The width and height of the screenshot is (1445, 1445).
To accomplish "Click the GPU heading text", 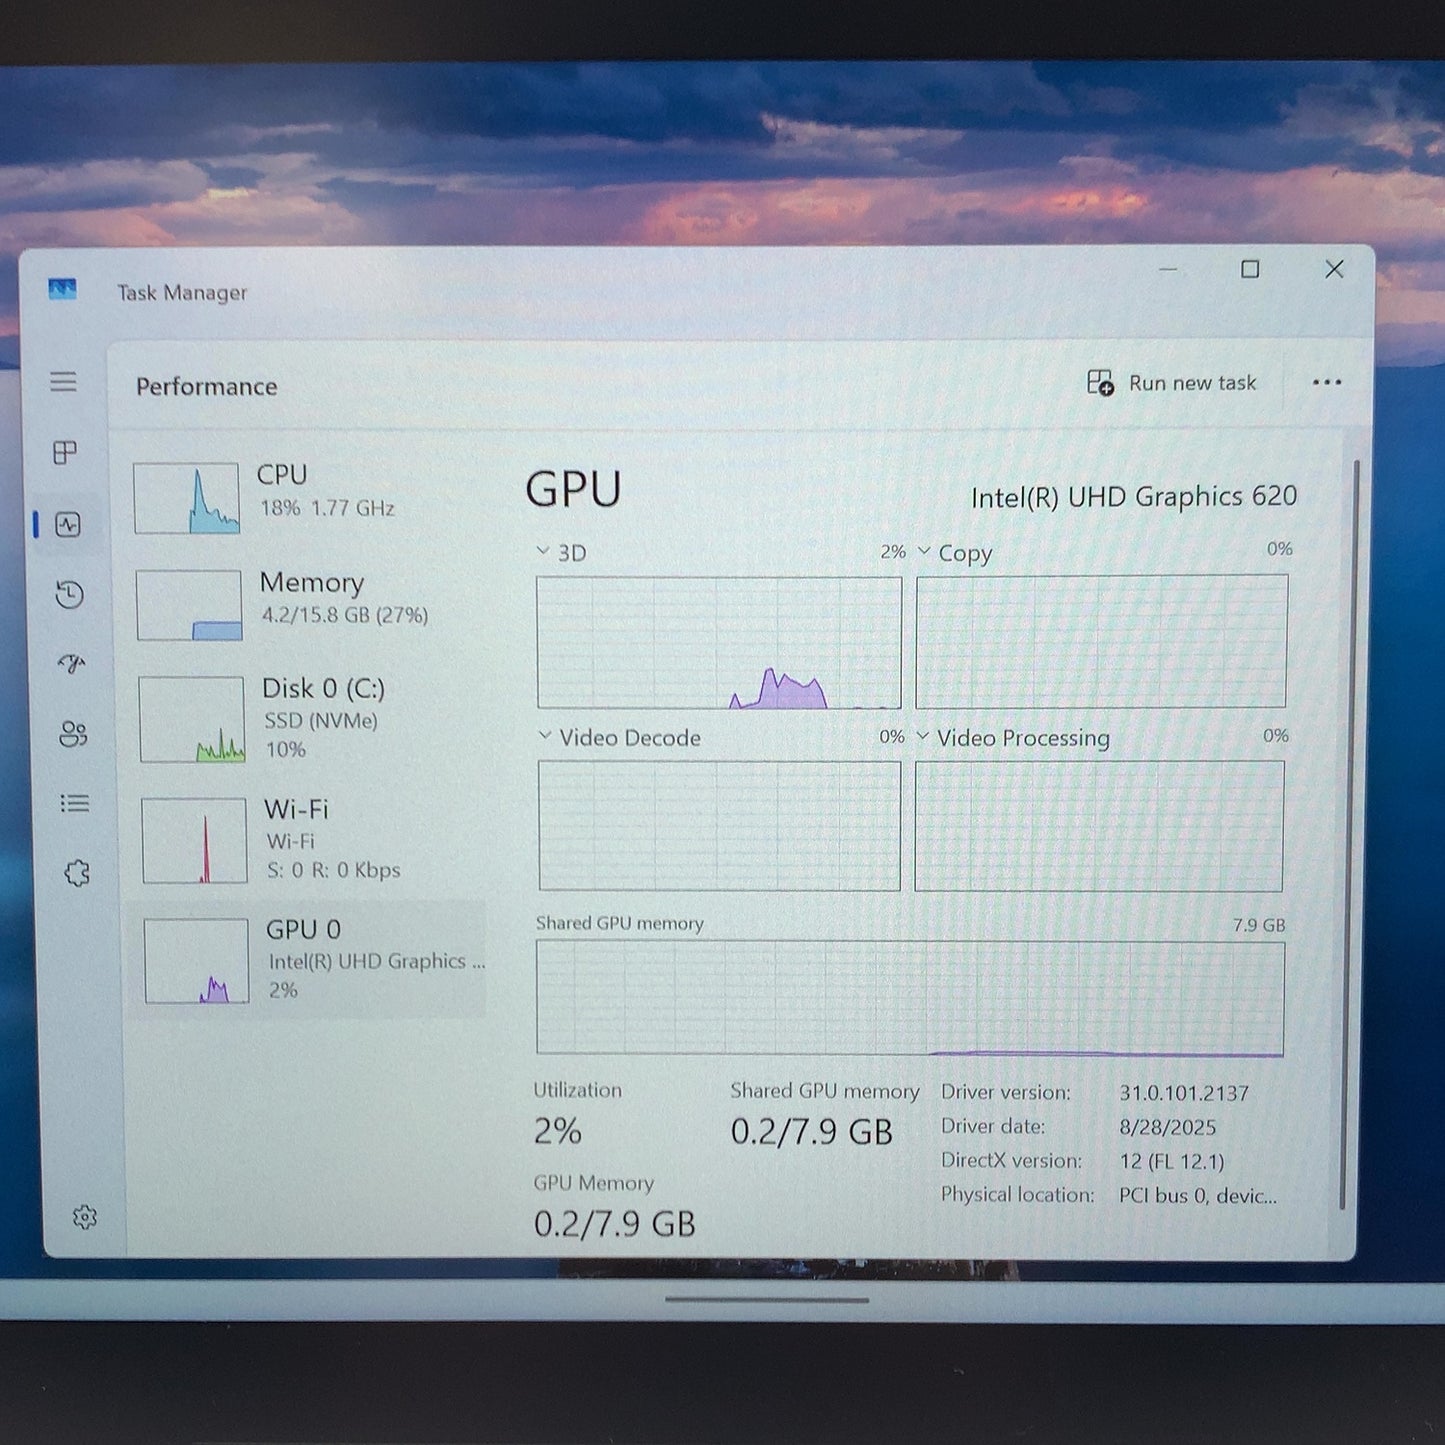I will click(x=573, y=489).
